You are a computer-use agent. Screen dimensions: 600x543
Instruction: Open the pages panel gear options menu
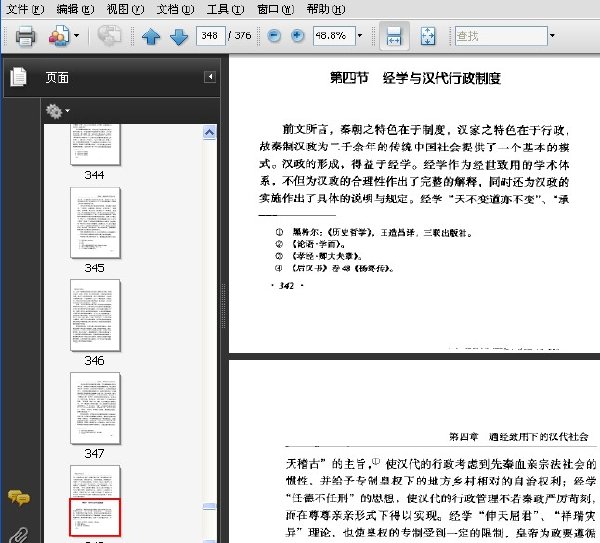coord(57,111)
